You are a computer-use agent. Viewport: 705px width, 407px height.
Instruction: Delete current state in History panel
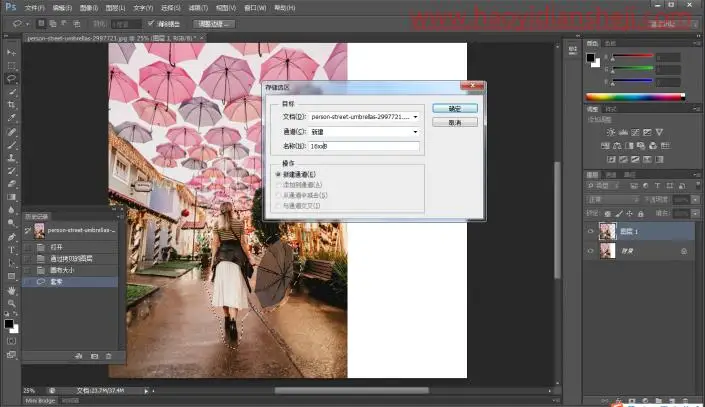pos(108,356)
